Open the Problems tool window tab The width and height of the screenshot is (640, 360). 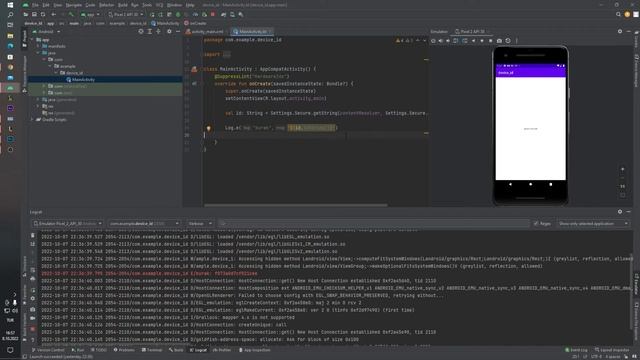click(124, 350)
